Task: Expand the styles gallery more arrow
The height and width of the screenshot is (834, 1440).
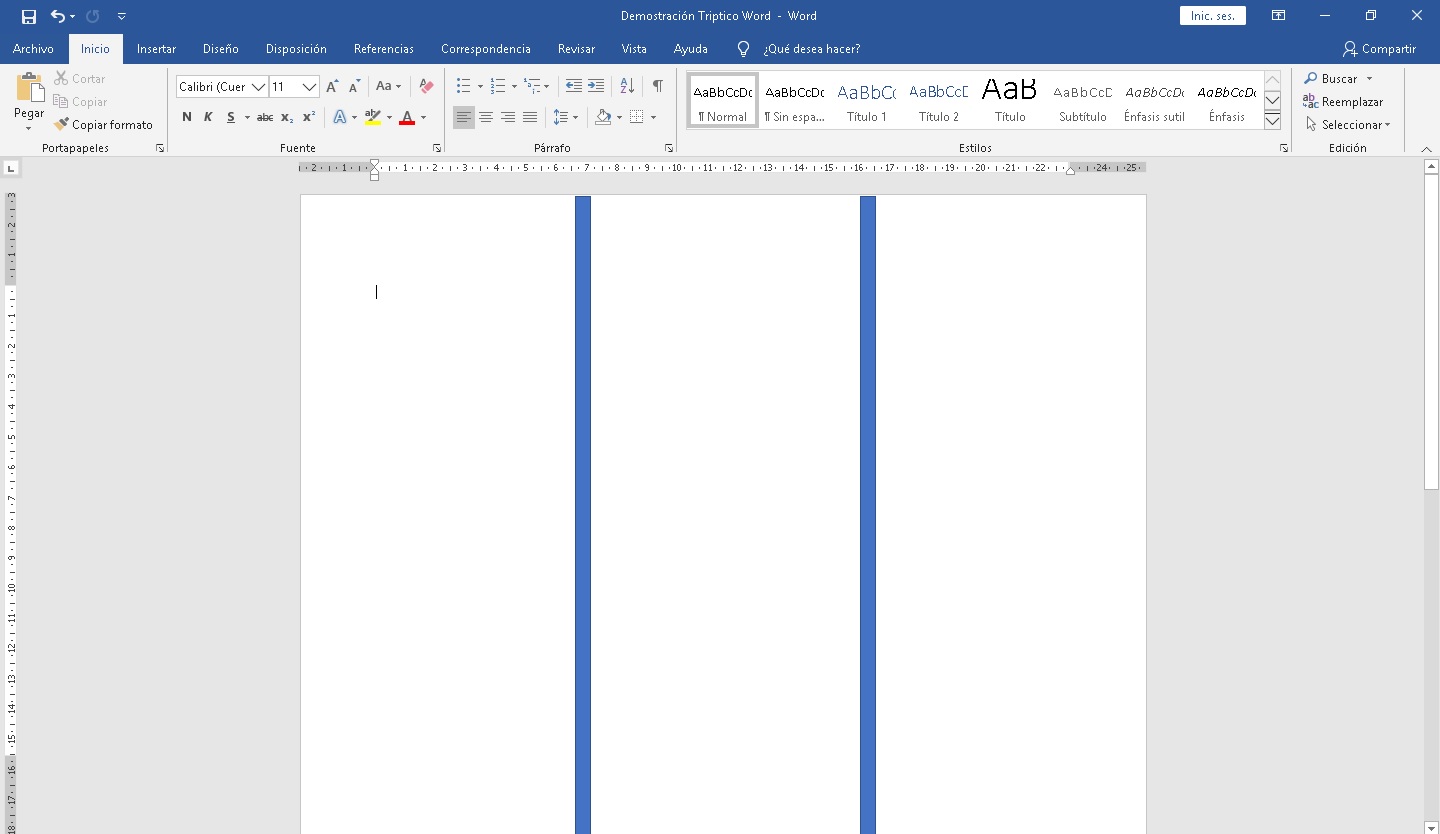Action: pyautogui.click(x=1272, y=121)
